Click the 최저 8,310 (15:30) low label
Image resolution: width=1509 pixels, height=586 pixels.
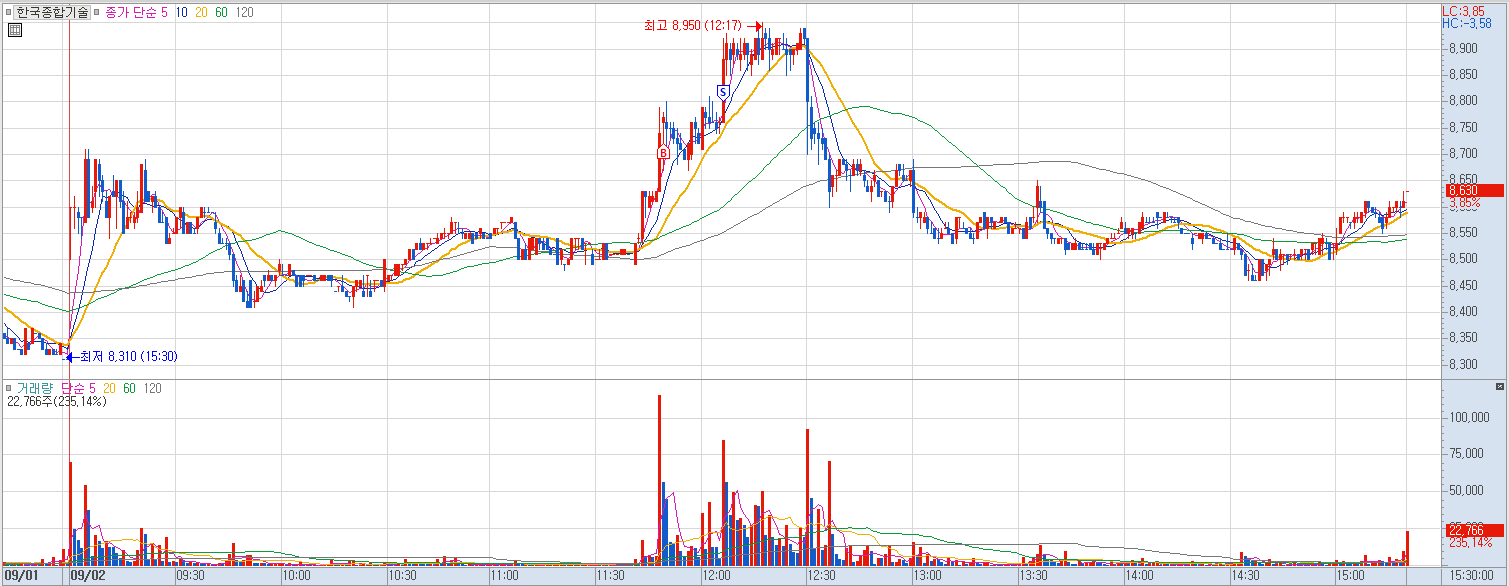pos(129,356)
